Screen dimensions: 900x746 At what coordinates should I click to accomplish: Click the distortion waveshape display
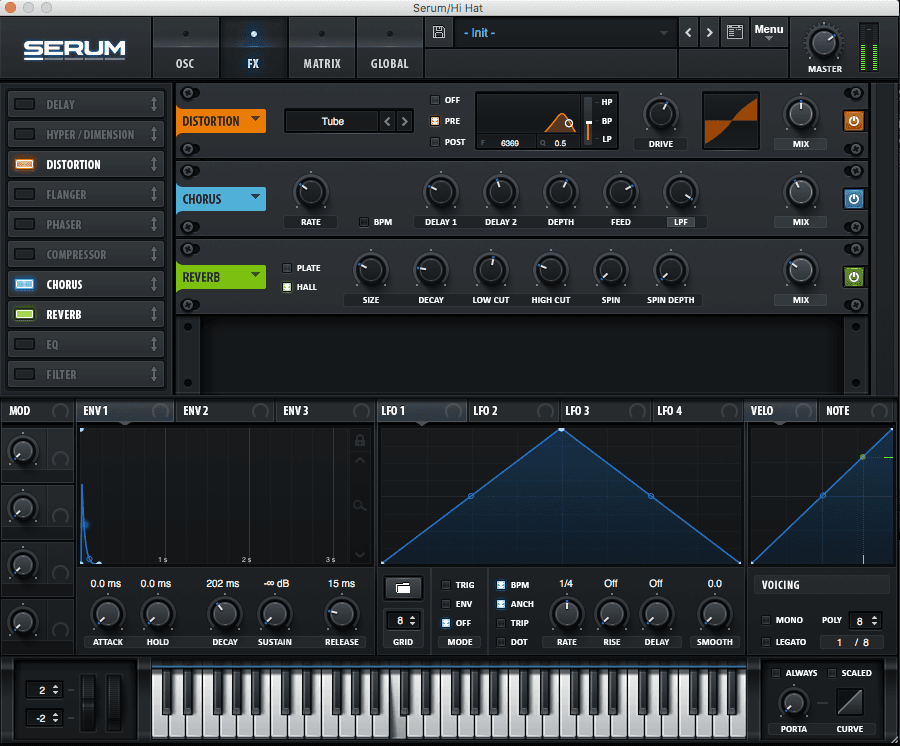tap(731, 121)
